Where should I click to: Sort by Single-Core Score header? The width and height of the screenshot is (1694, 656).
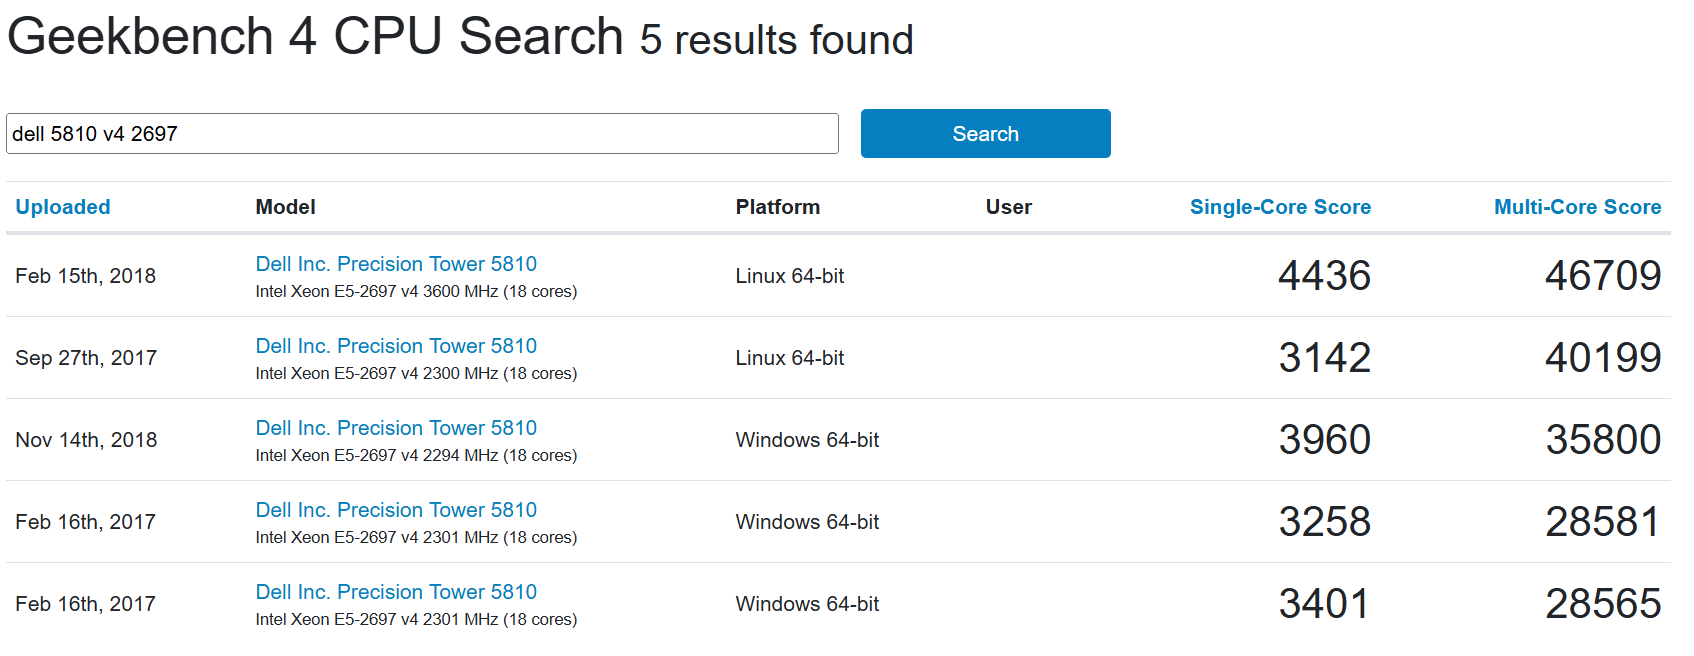tap(1280, 207)
